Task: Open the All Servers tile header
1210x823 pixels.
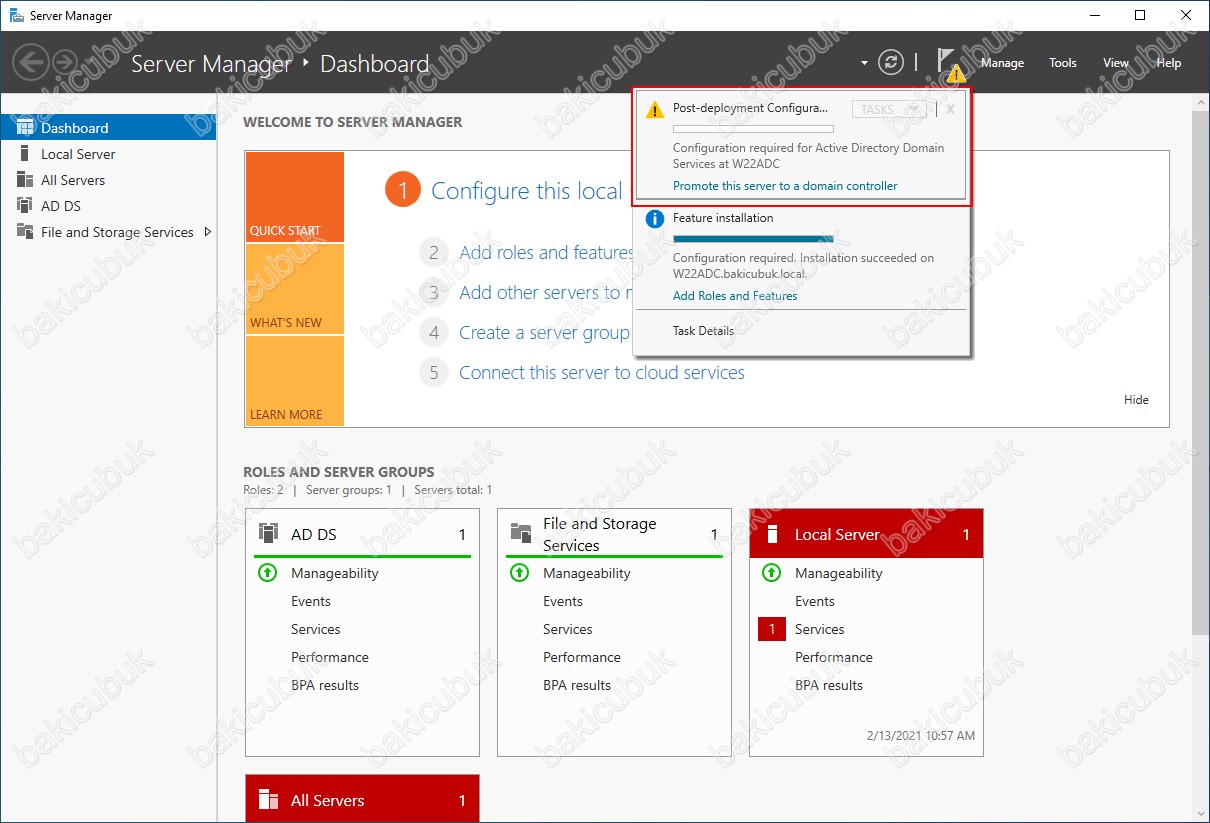Action: (x=362, y=799)
